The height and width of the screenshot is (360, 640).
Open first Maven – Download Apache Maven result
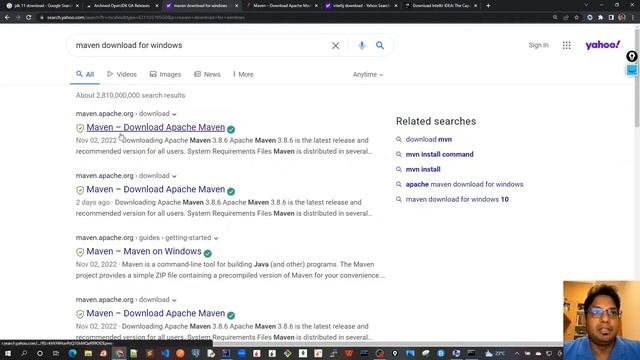[156, 127]
